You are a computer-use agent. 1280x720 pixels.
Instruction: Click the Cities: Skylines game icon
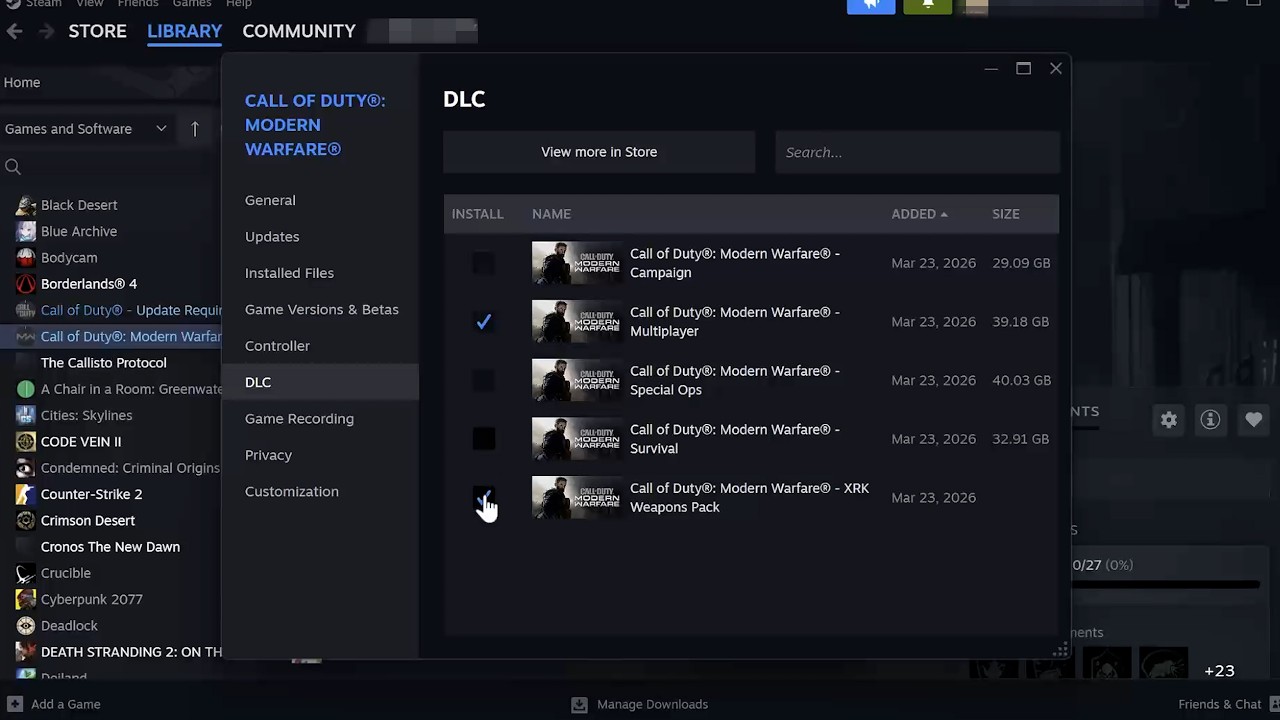(x=26, y=415)
